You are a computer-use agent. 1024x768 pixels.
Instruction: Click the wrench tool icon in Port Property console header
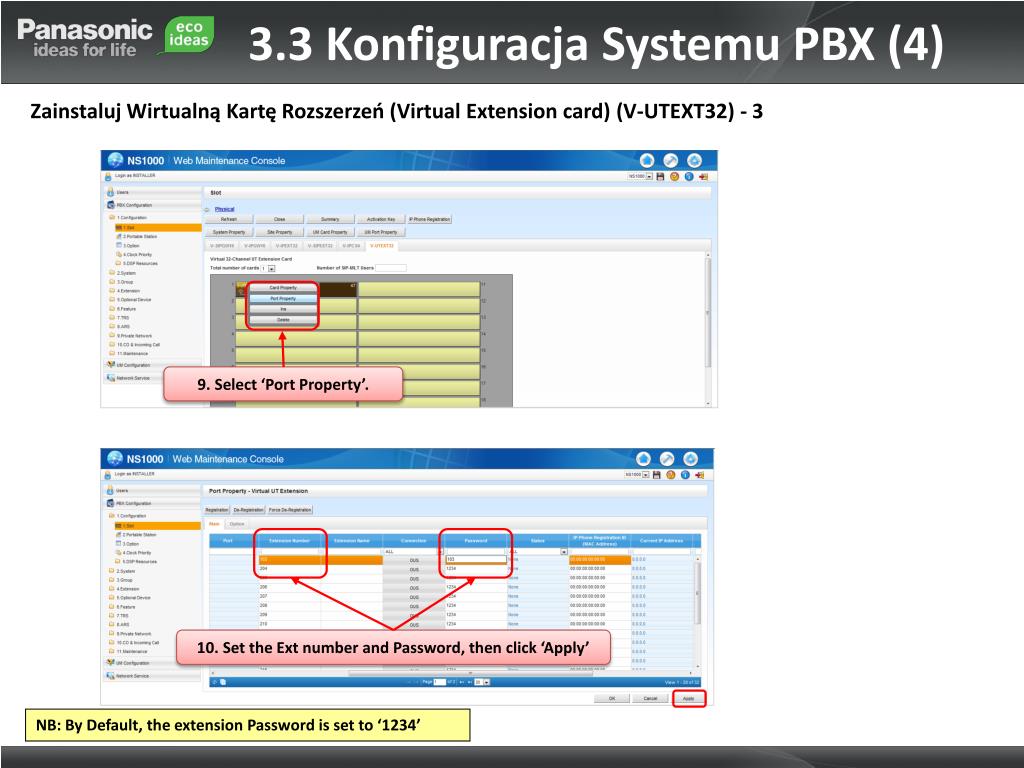(x=667, y=459)
